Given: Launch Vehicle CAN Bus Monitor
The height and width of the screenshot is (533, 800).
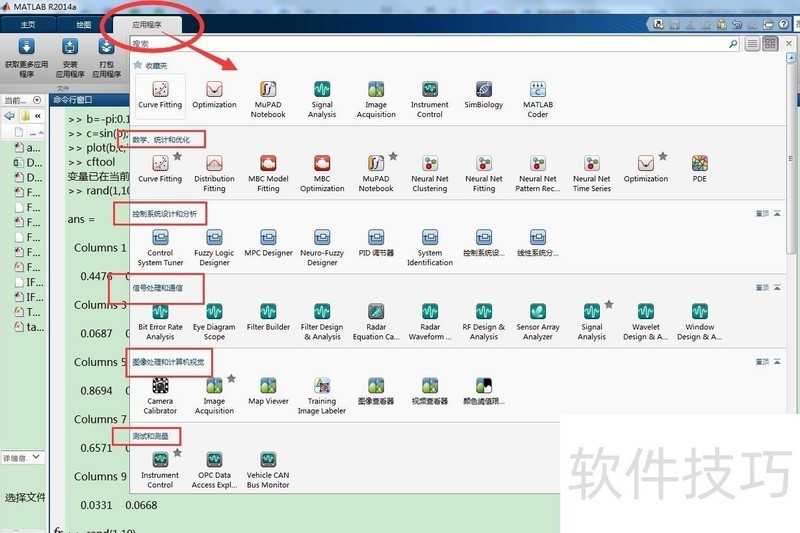Looking at the screenshot, I should 268,470.
